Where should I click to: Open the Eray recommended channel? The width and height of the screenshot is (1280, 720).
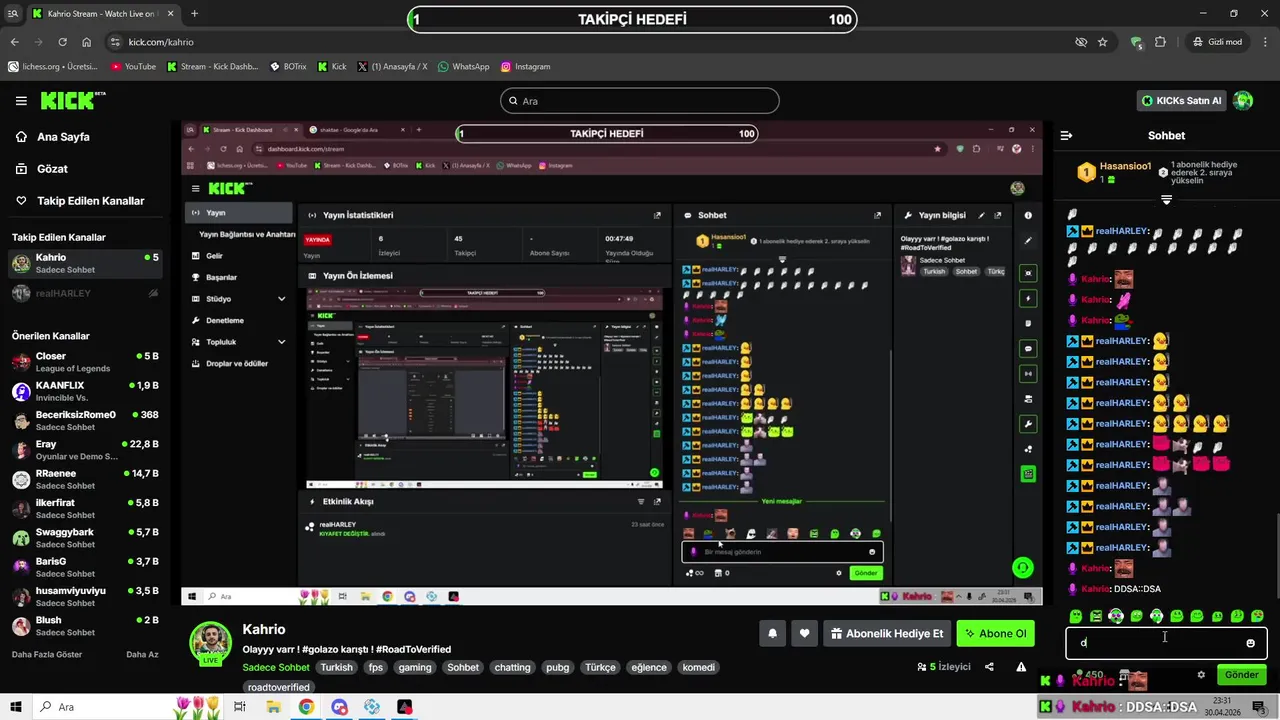[x=84, y=450]
